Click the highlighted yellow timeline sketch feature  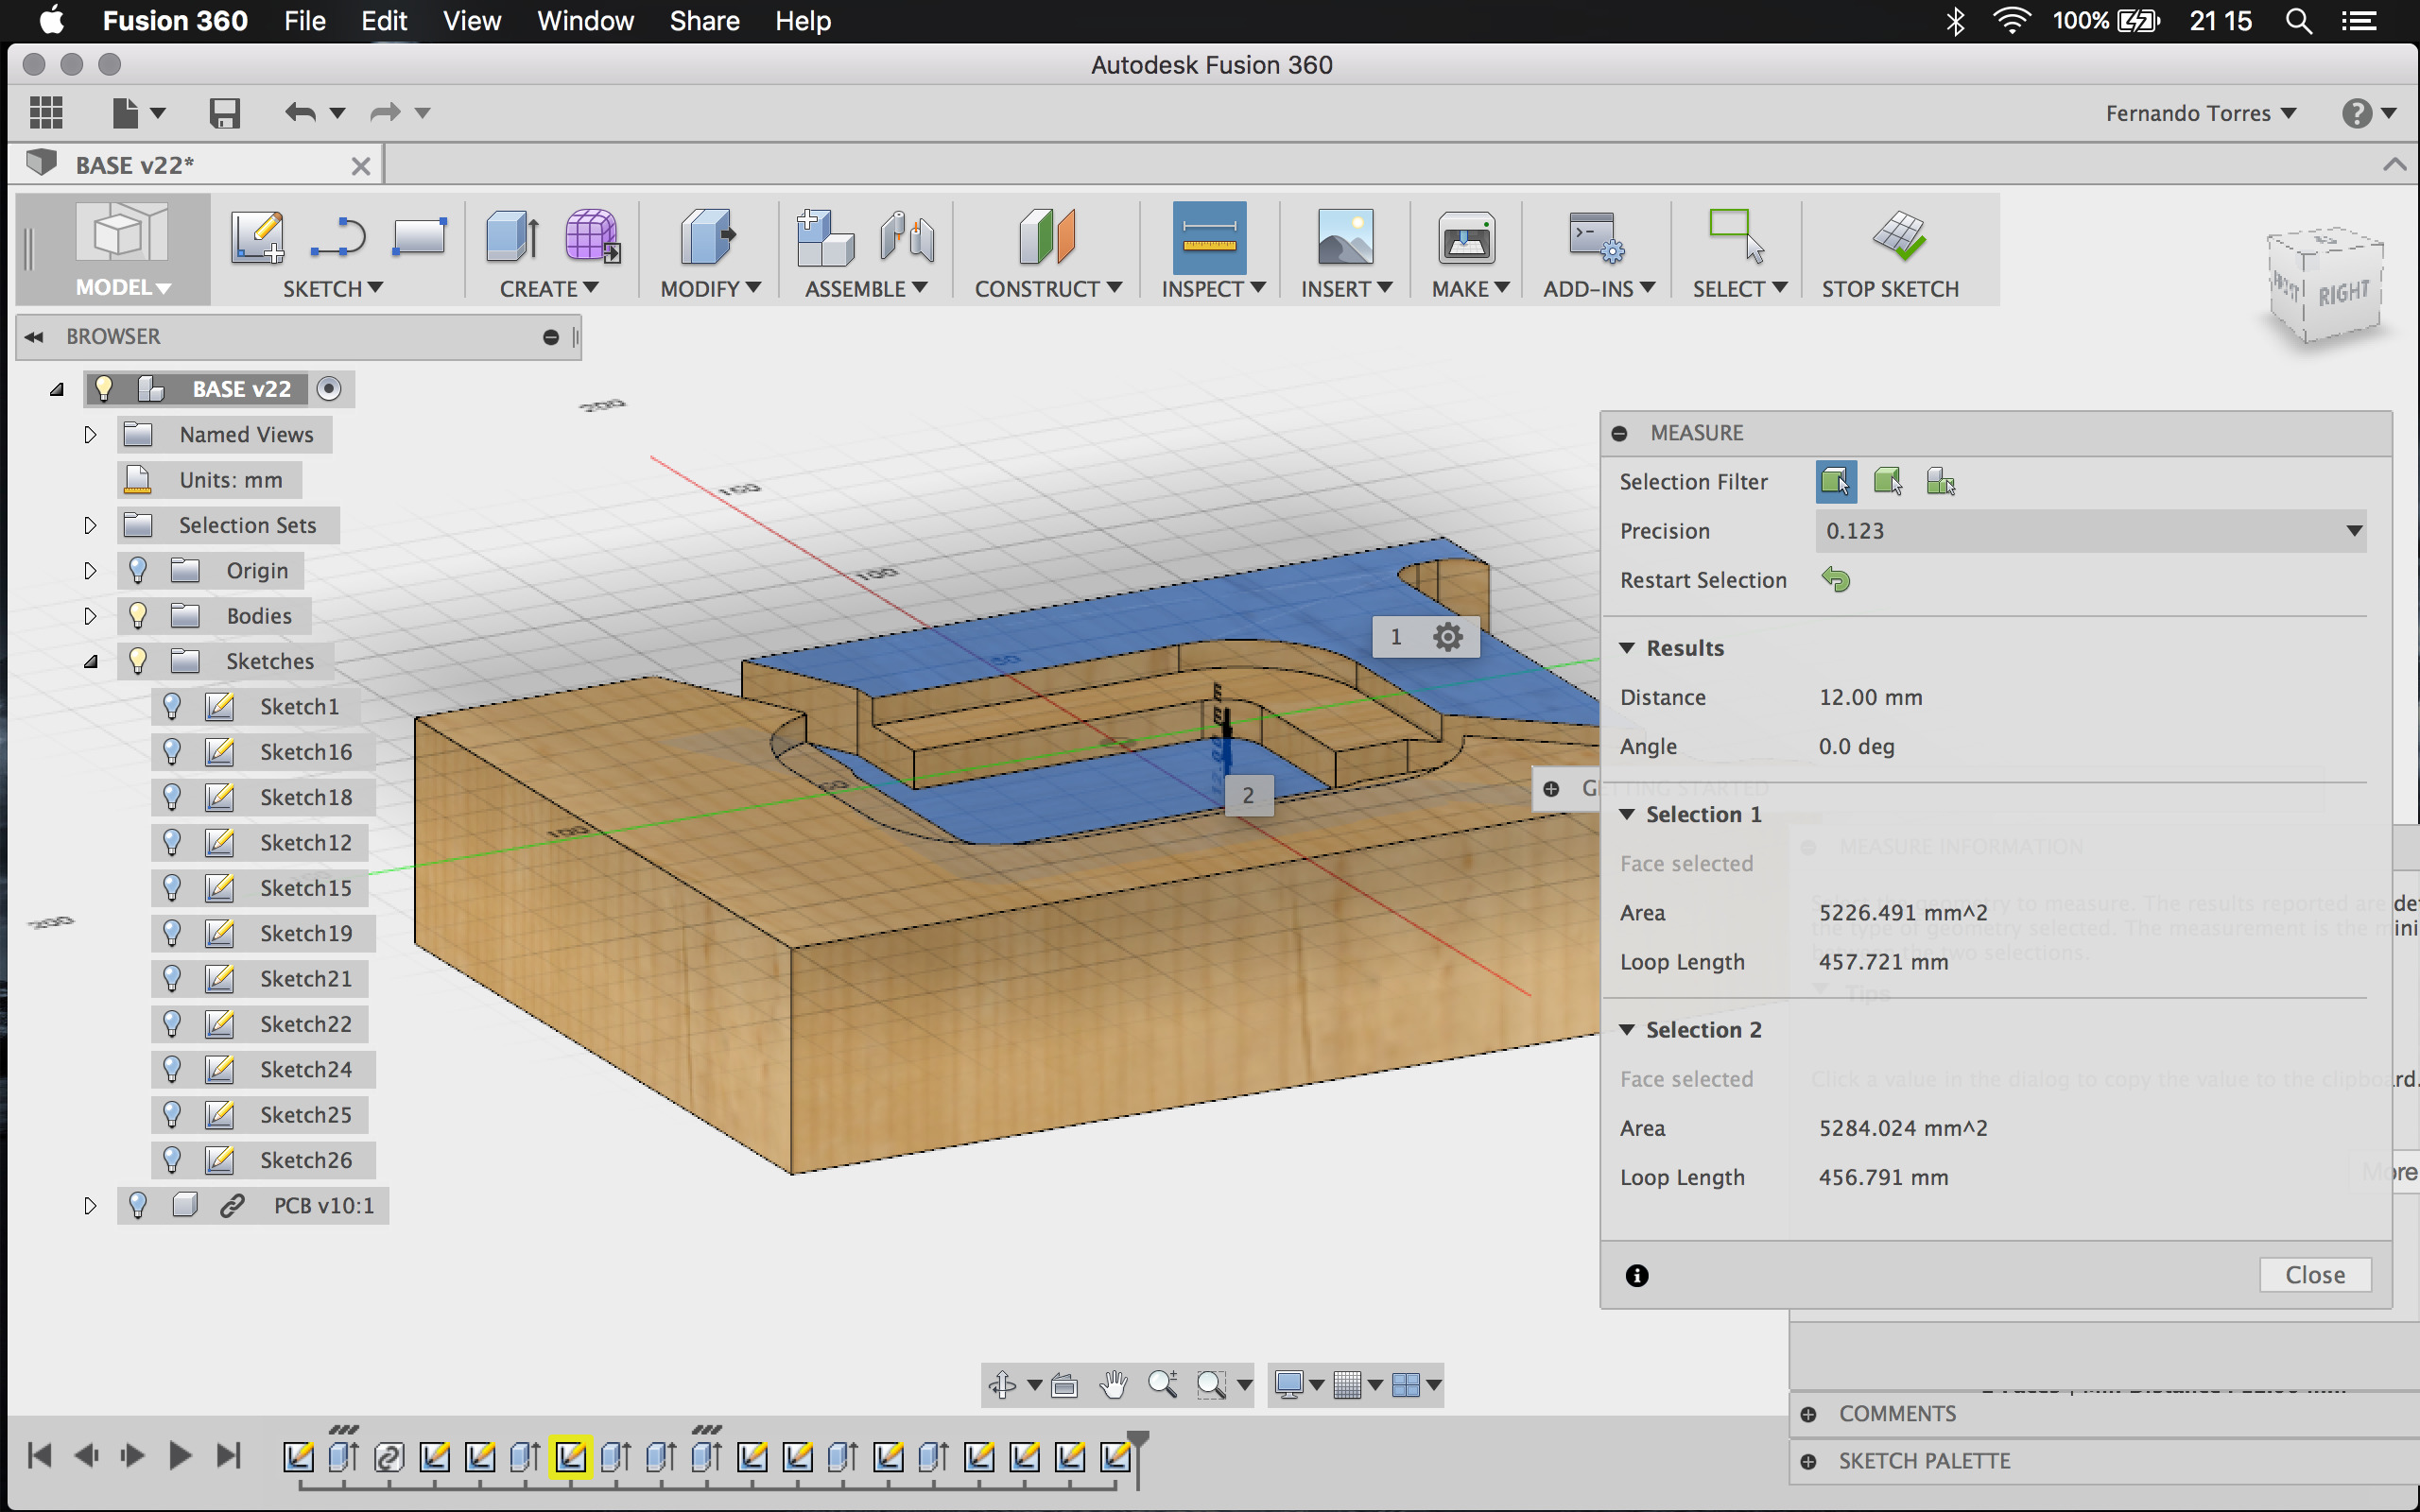tap(571, 1457)
